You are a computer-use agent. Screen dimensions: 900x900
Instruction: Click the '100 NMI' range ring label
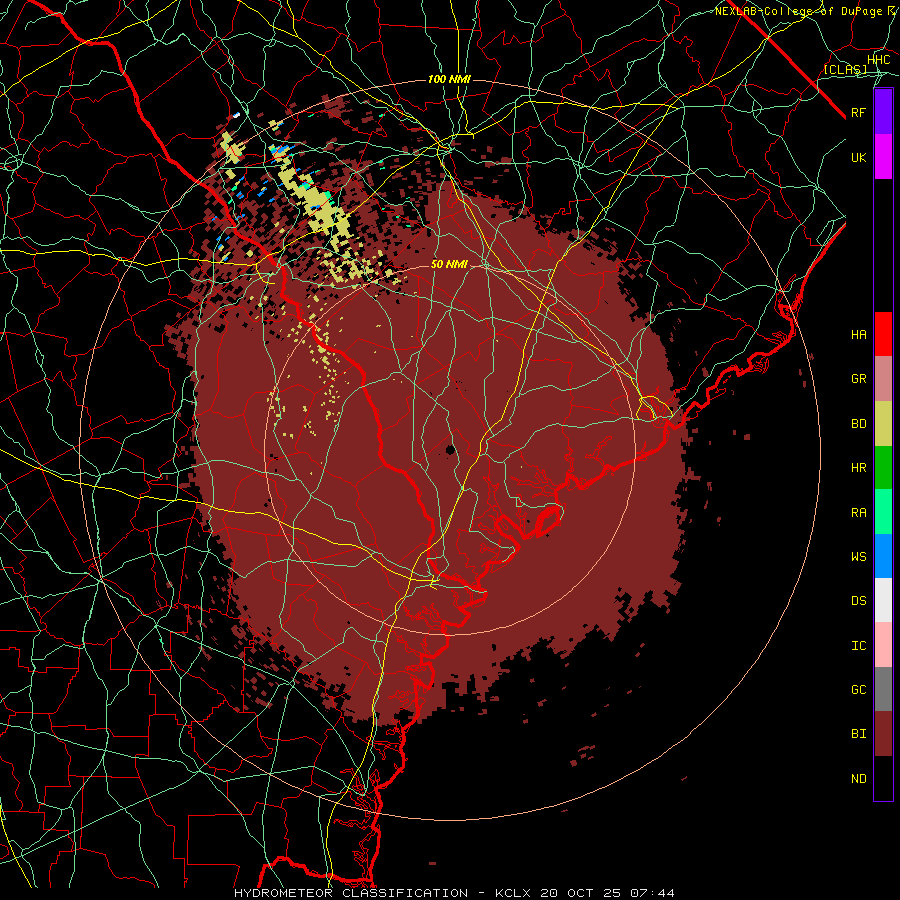click(x=449, y=79)
